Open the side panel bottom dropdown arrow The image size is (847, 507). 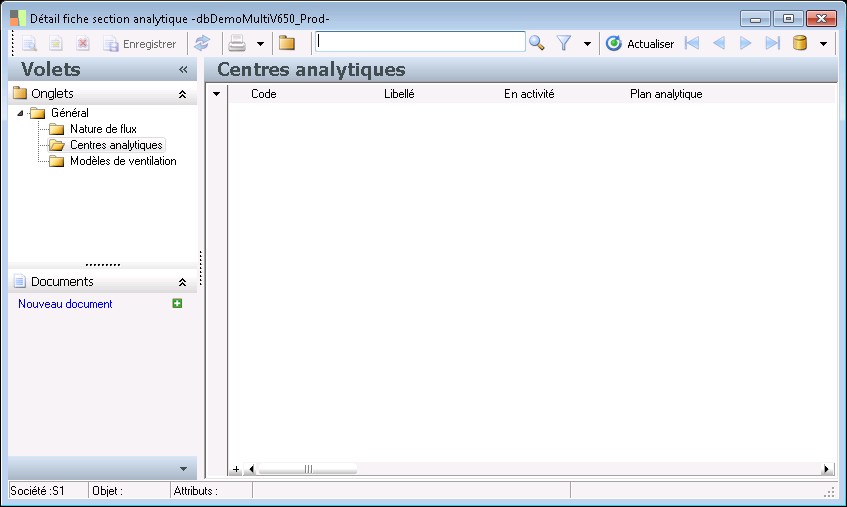coord(183,469)
